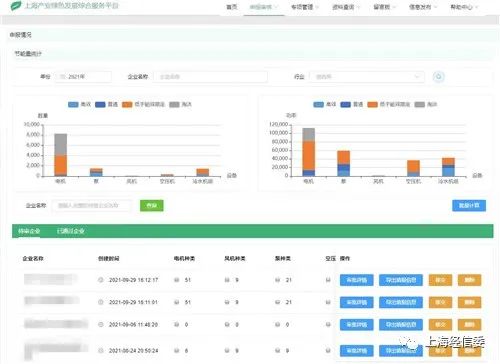Click the blue button above the table, top right
The image size is (500, 364).
tap(469, 205)
